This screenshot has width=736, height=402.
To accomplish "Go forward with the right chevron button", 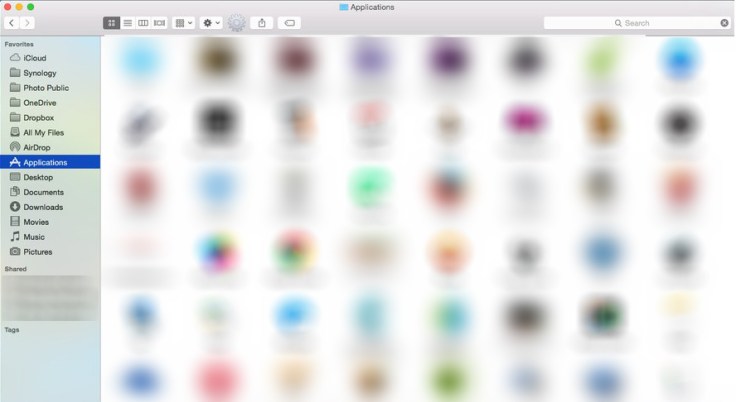I will coord(27,23).
